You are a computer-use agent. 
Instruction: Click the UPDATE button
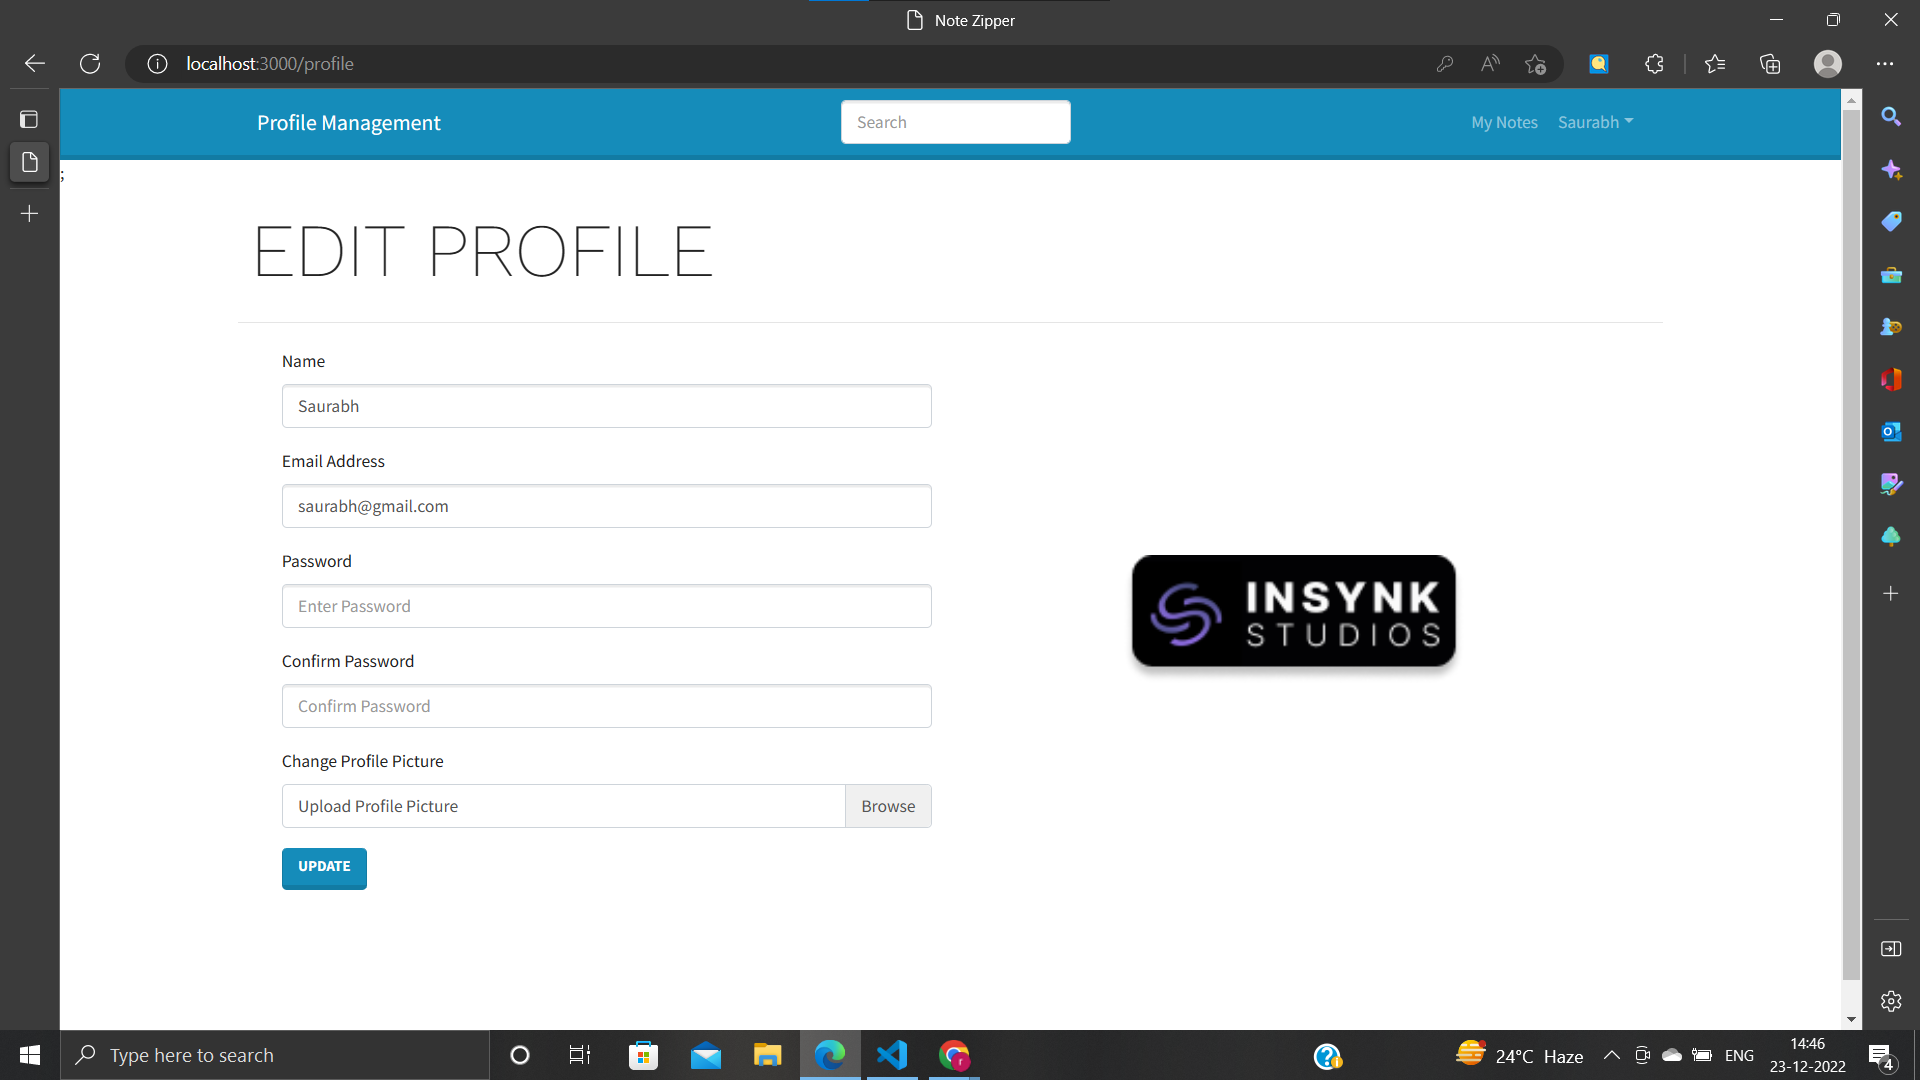[x=323, y=868]
